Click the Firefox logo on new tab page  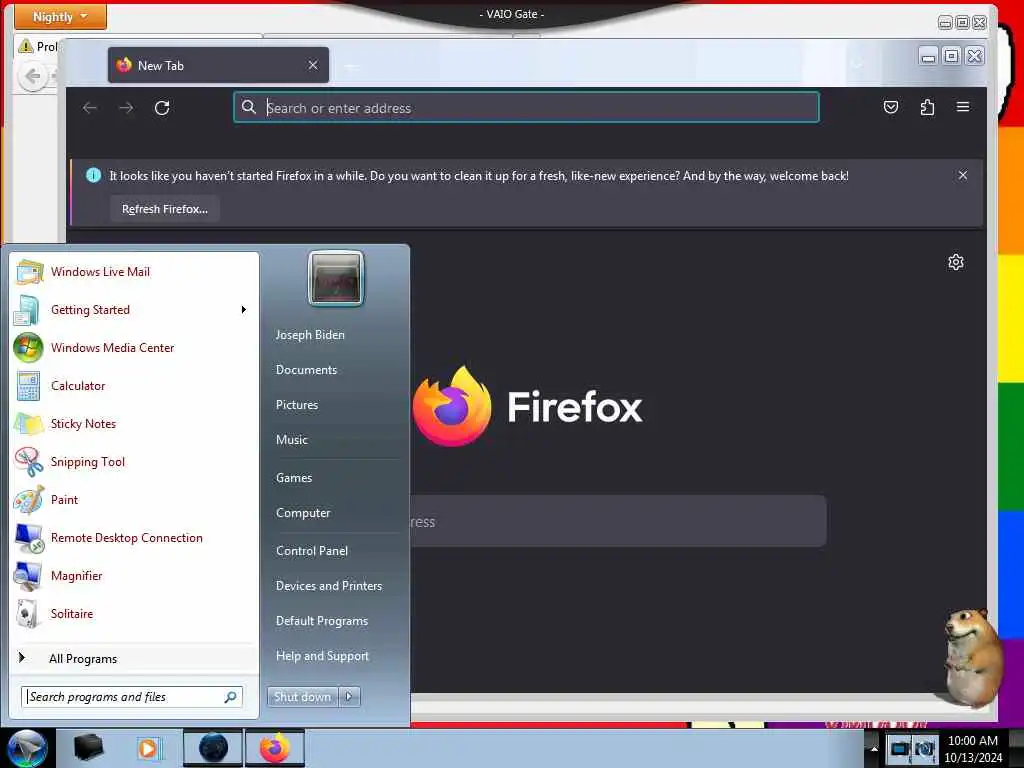tap(452, 406)
